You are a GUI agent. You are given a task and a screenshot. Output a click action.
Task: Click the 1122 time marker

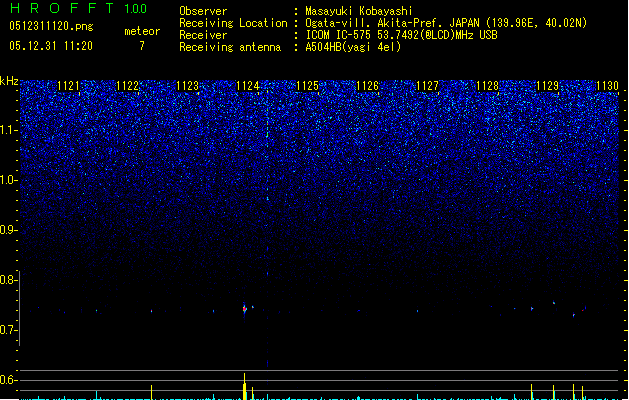click(128, 86)
